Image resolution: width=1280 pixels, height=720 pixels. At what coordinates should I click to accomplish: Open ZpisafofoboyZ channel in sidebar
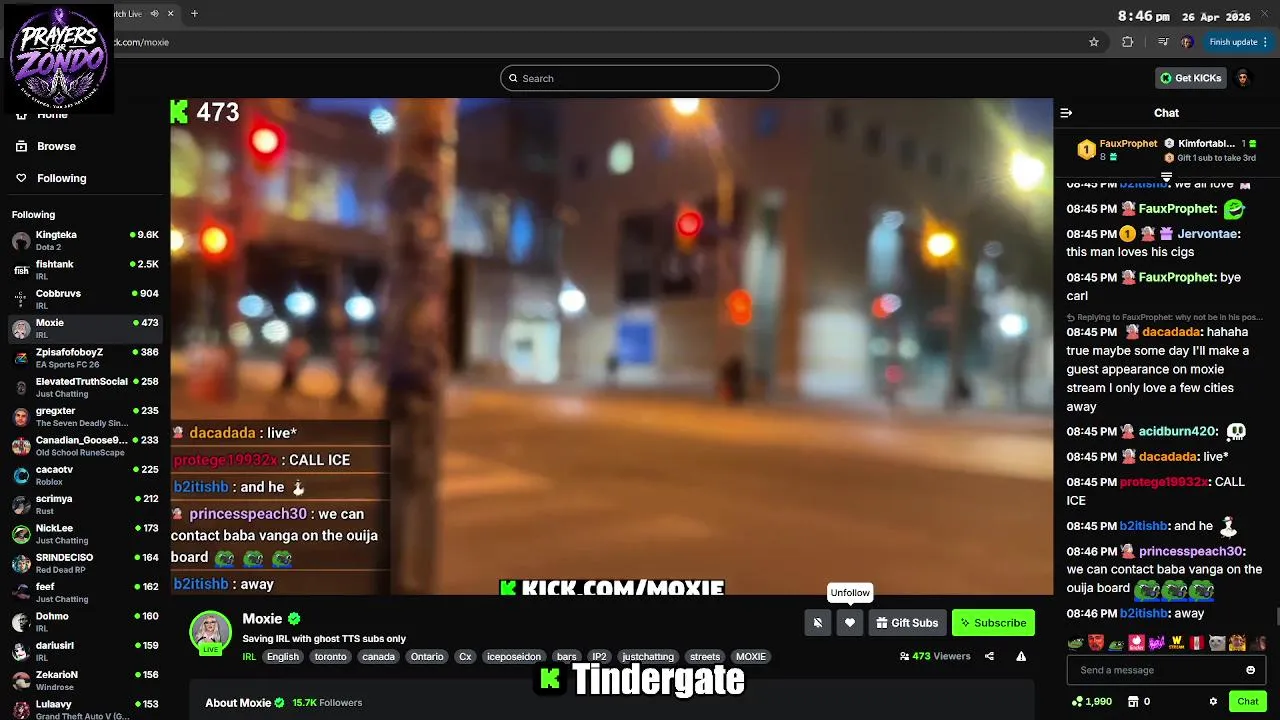tap(85, 358)
